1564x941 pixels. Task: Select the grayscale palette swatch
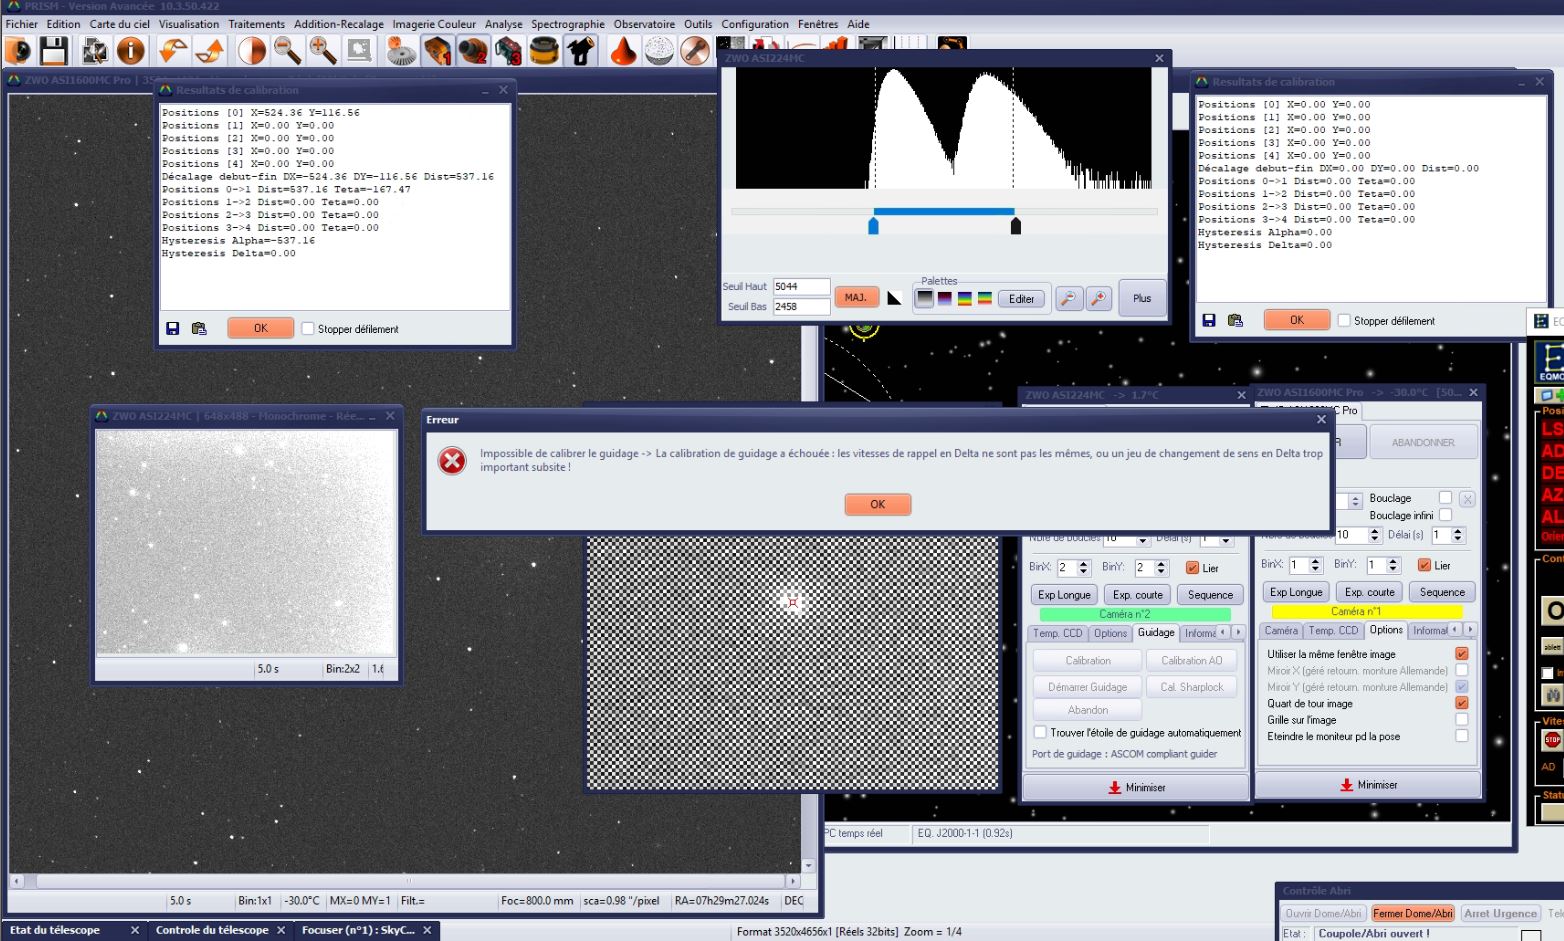[x=925, y=299]
